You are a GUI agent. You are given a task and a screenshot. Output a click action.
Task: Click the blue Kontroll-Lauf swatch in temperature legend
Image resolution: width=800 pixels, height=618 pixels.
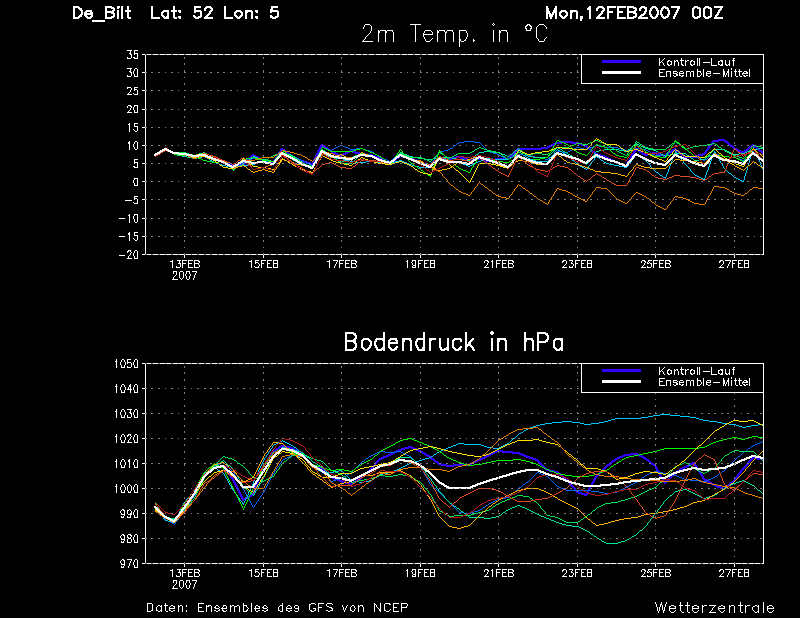[x=621, y=62]
